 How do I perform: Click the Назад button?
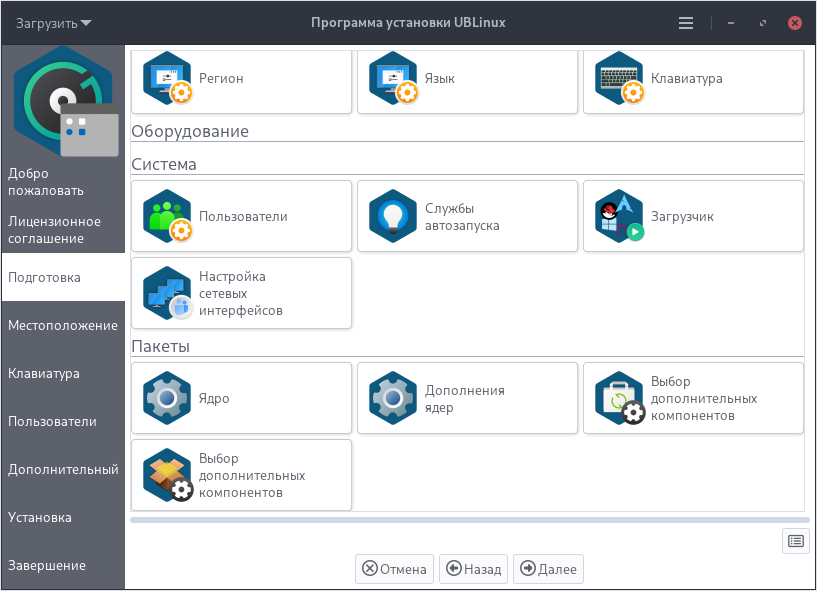pos(474,569)
